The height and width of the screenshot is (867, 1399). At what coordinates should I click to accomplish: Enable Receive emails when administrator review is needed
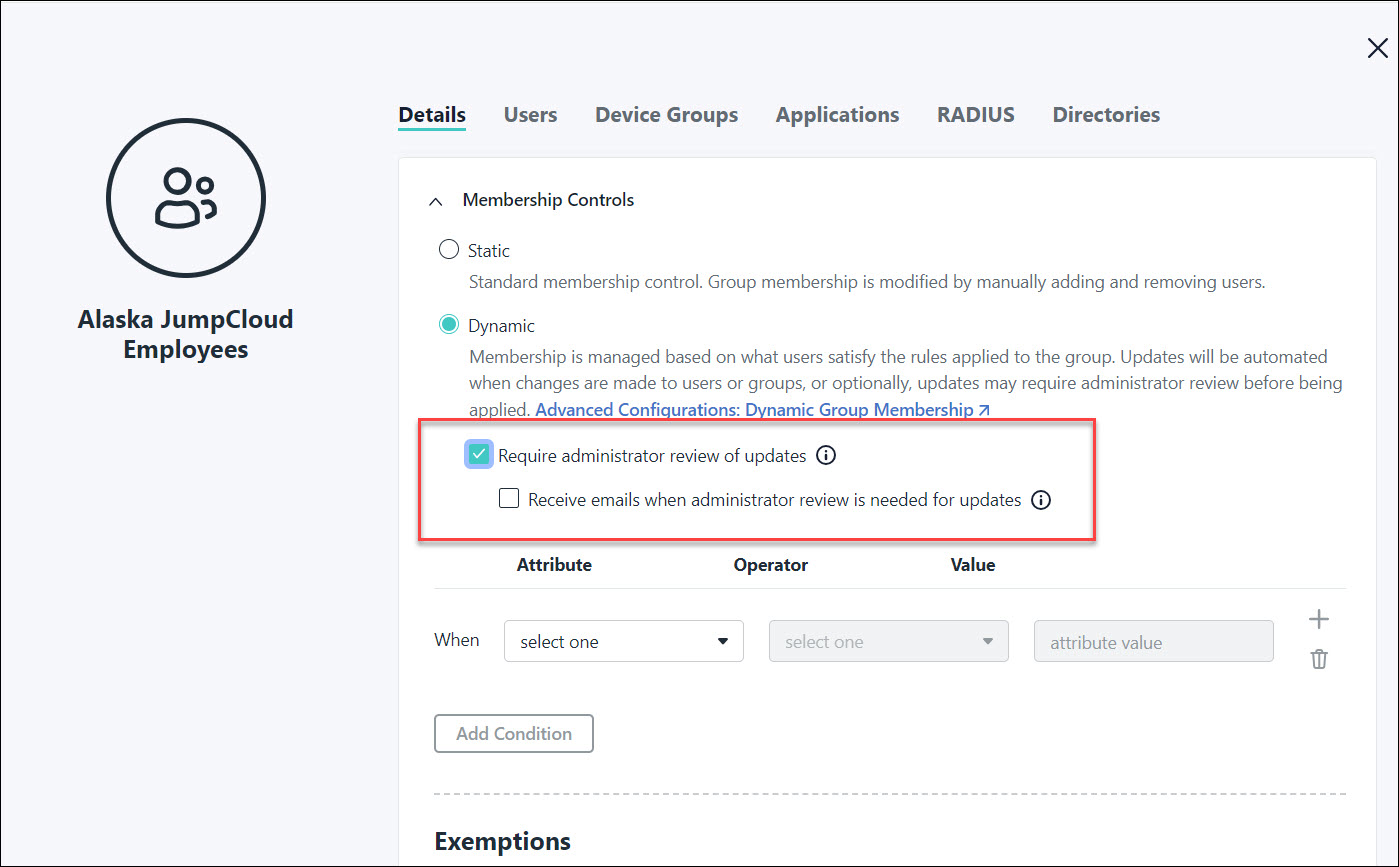(509, 498)
